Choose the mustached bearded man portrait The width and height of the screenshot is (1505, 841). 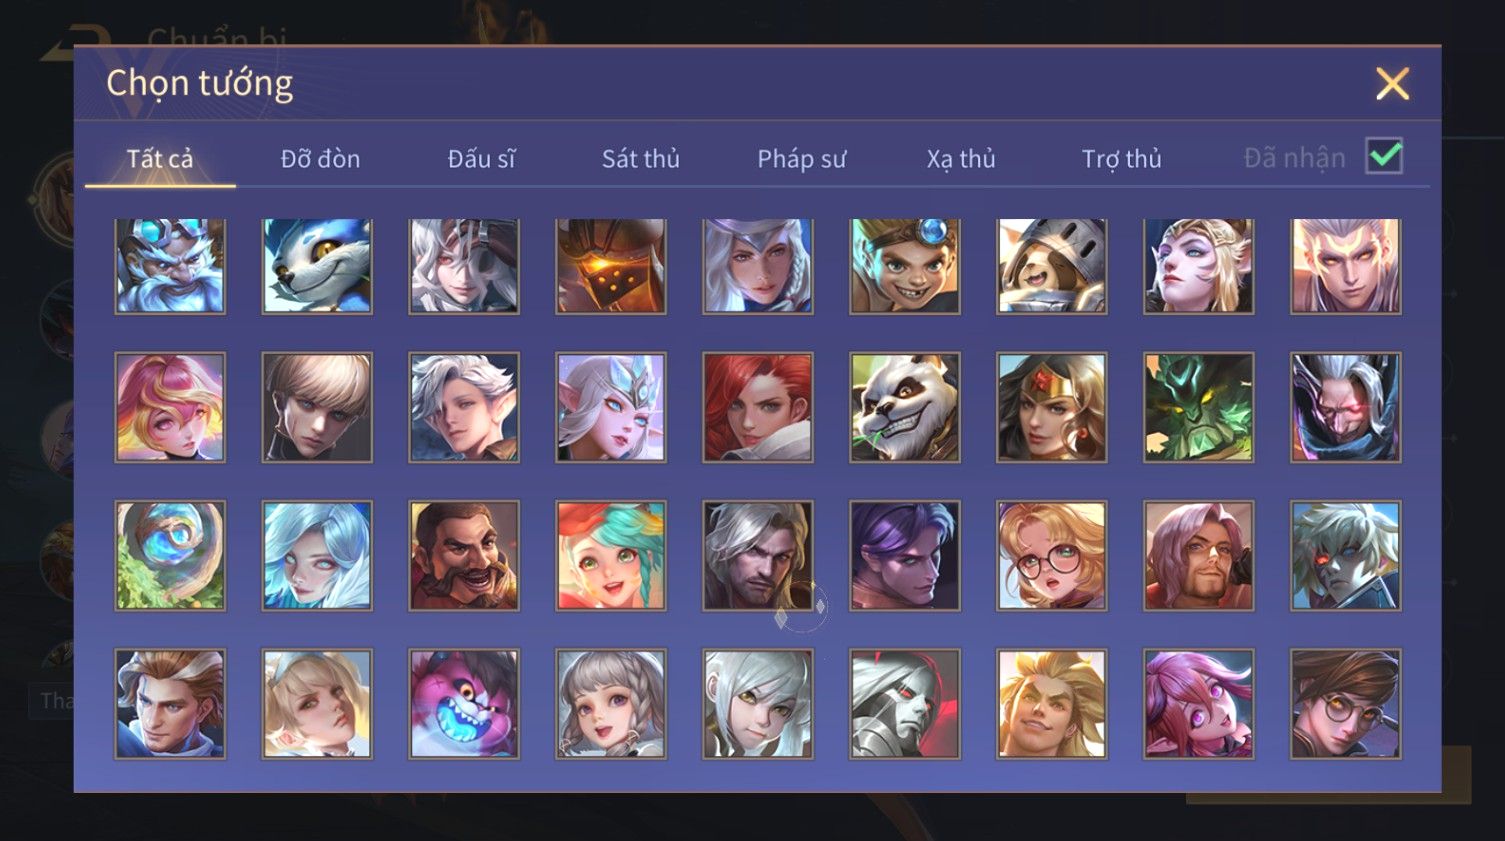coord(464,555)
